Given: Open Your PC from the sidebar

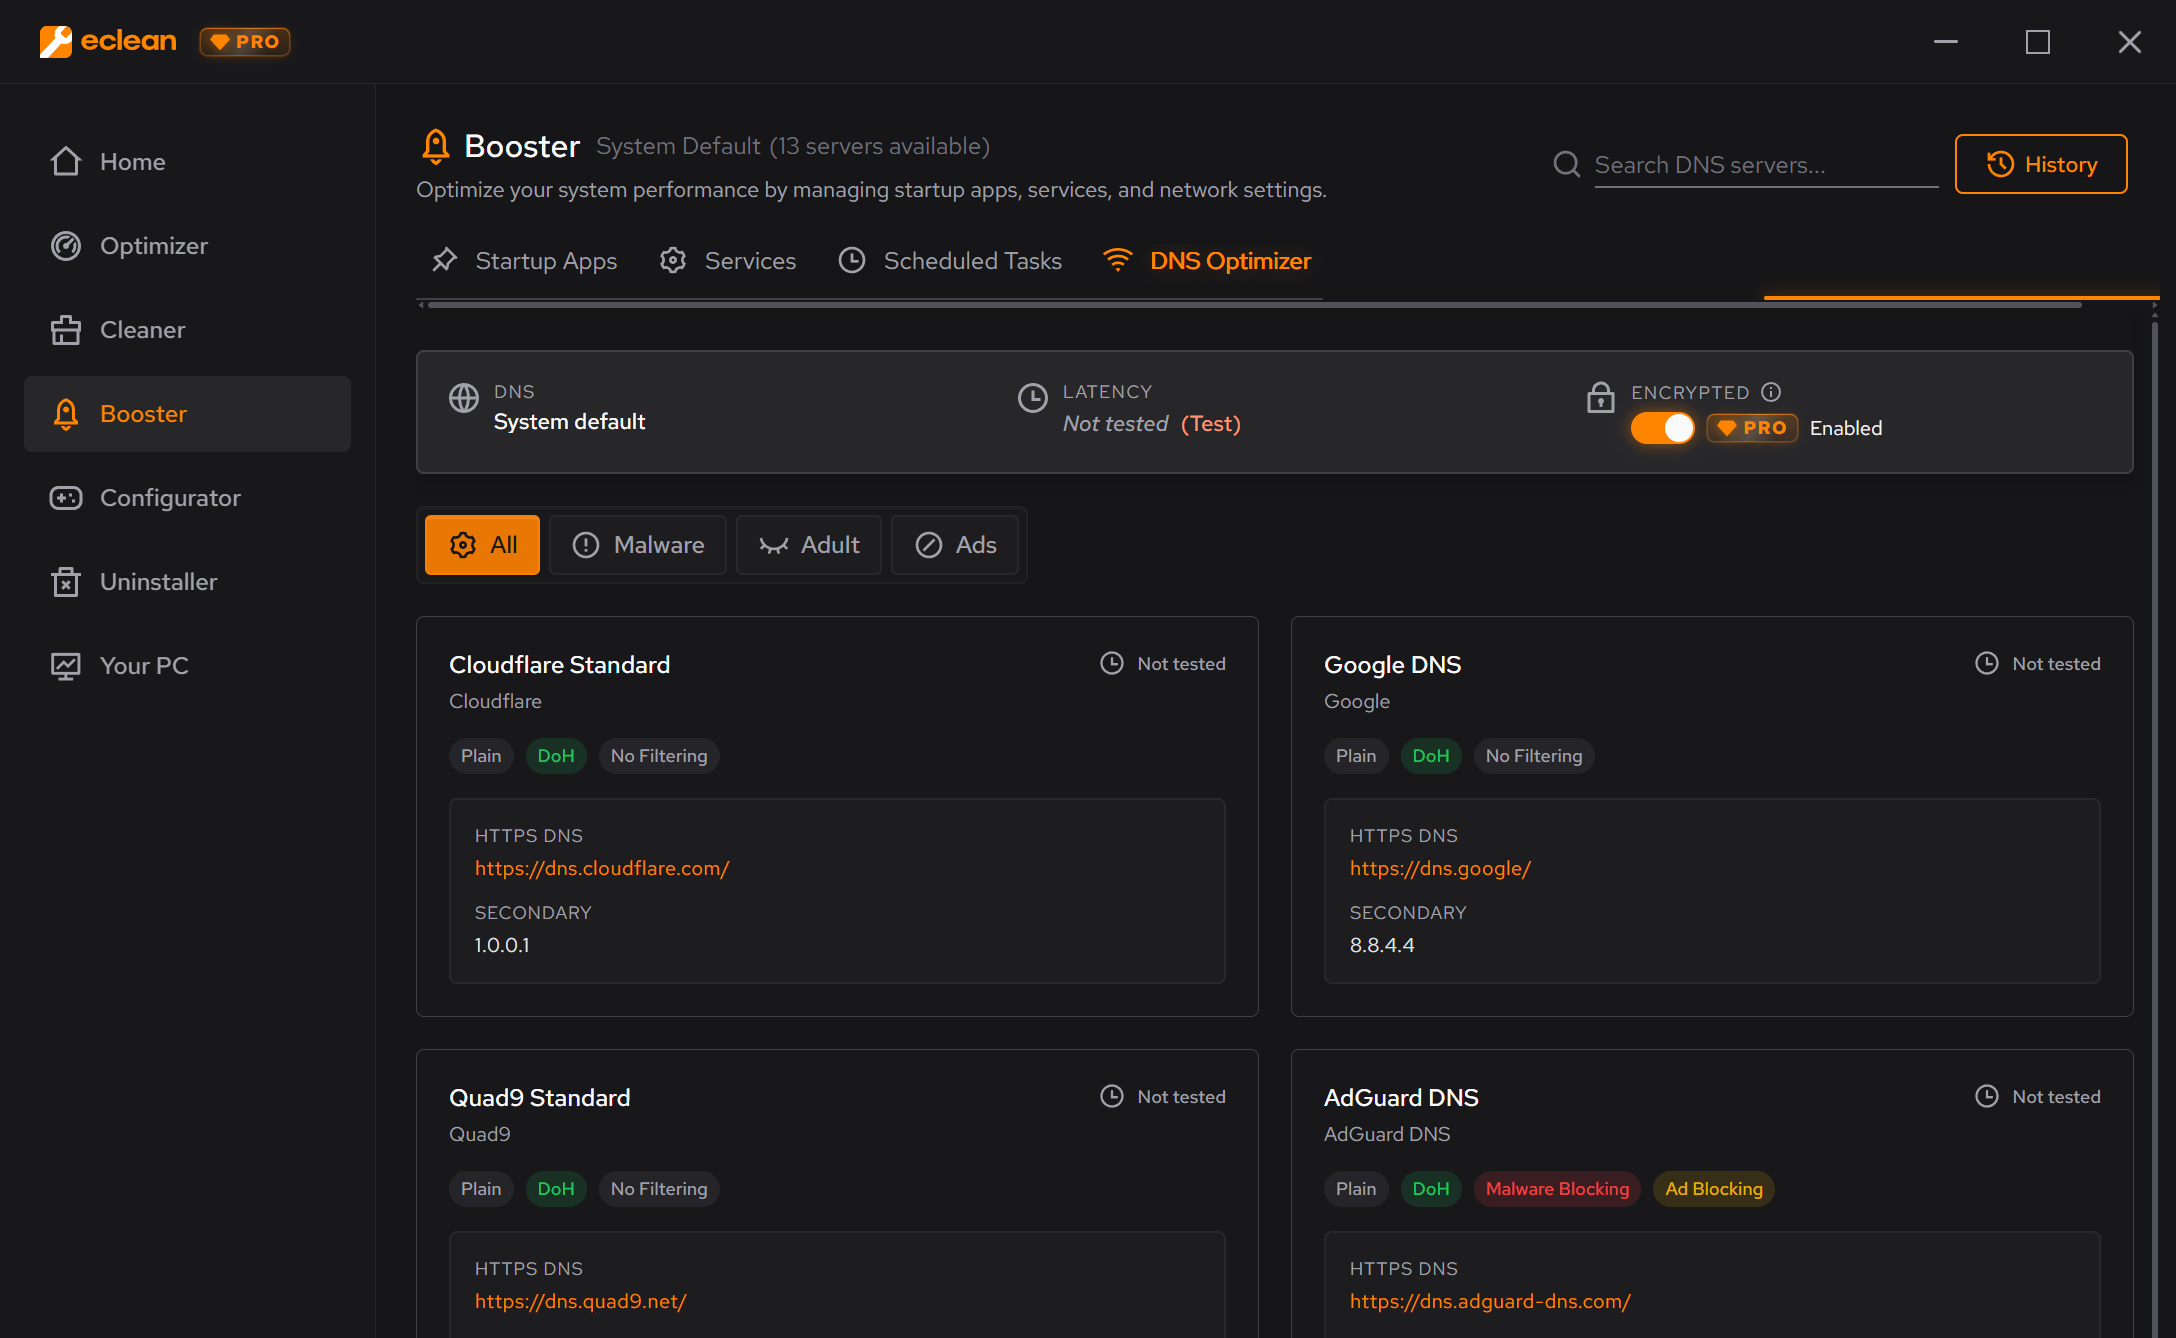Looking at the screenshot, I should click(x=187, y=666).
